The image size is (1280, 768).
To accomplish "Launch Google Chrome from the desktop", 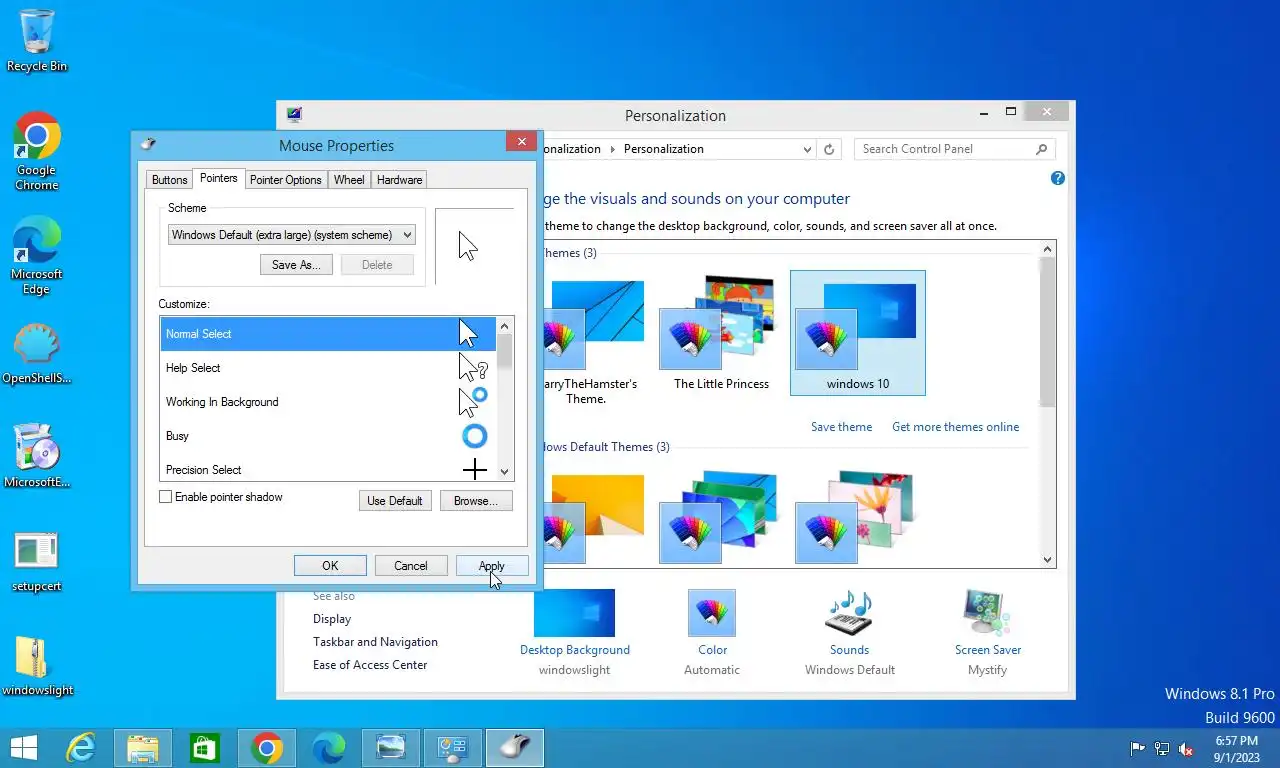I will pyautogui.click(x=36, y=150).
